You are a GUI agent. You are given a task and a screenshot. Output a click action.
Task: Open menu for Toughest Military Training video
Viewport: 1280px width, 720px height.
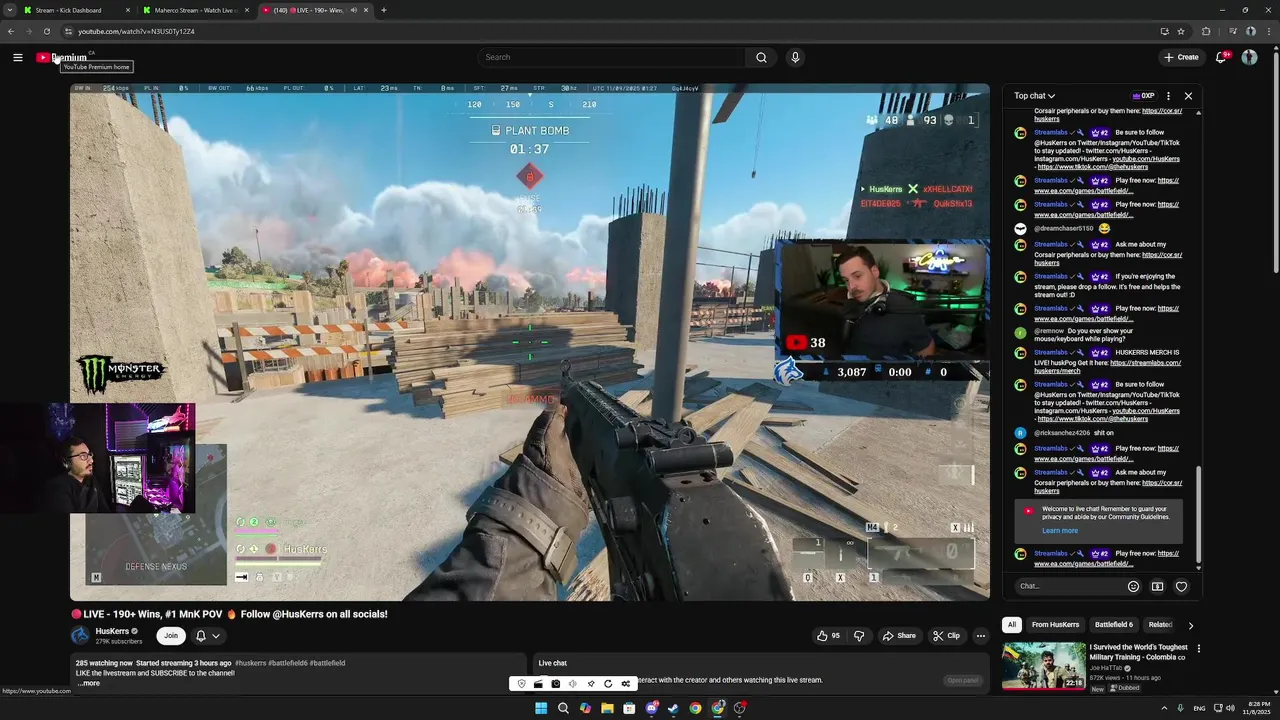click(x=1198, y=649)
